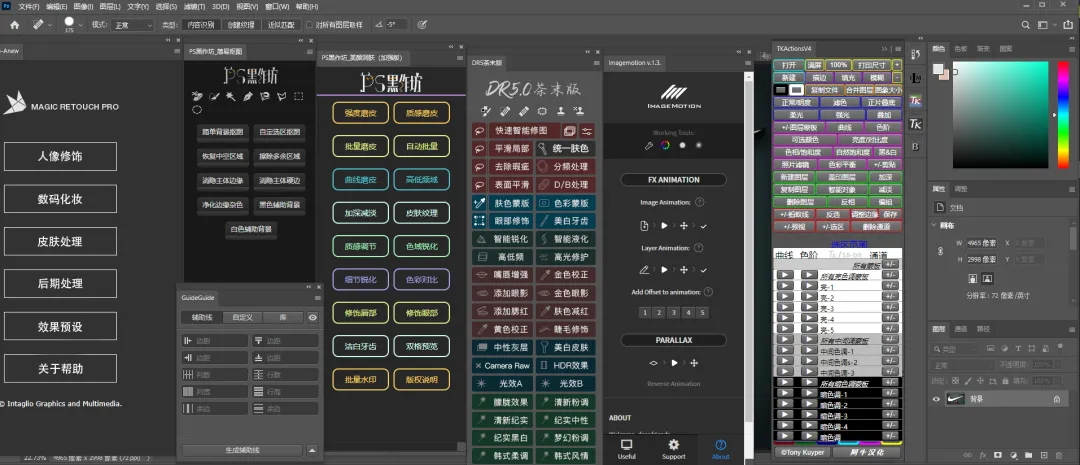The height and width of the screenshot is (465, 1080).
Task: Switch to 自定义 tab in GuideGuide
Action: pyautogui.click(x=243, y=318)
